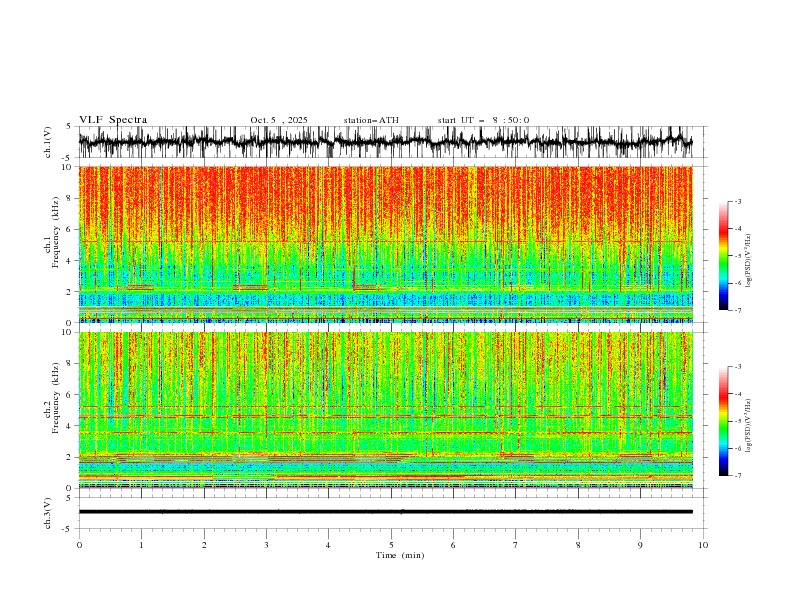The height and width of the screenshot is (612, 792).
Task: Click the "3" tick on the Time axis
Action: coord(266,545)
